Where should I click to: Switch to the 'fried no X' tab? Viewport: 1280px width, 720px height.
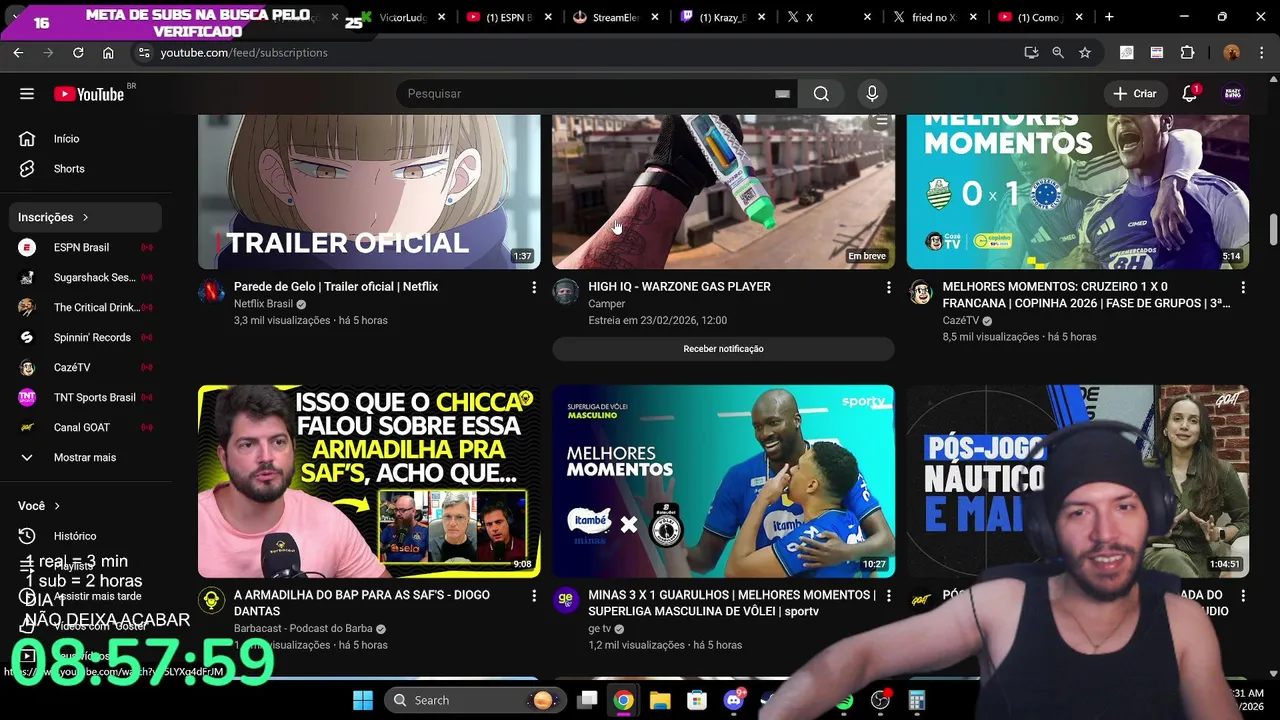[x=934, y=17]
